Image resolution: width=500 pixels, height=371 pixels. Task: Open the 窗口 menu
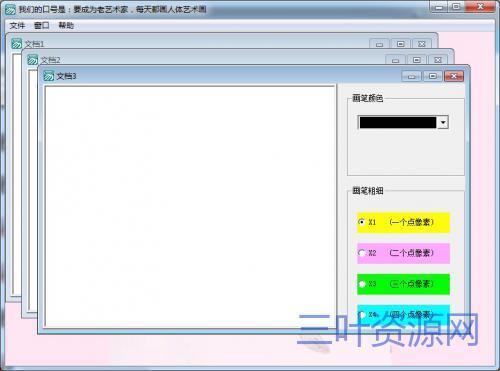(42, 26)
